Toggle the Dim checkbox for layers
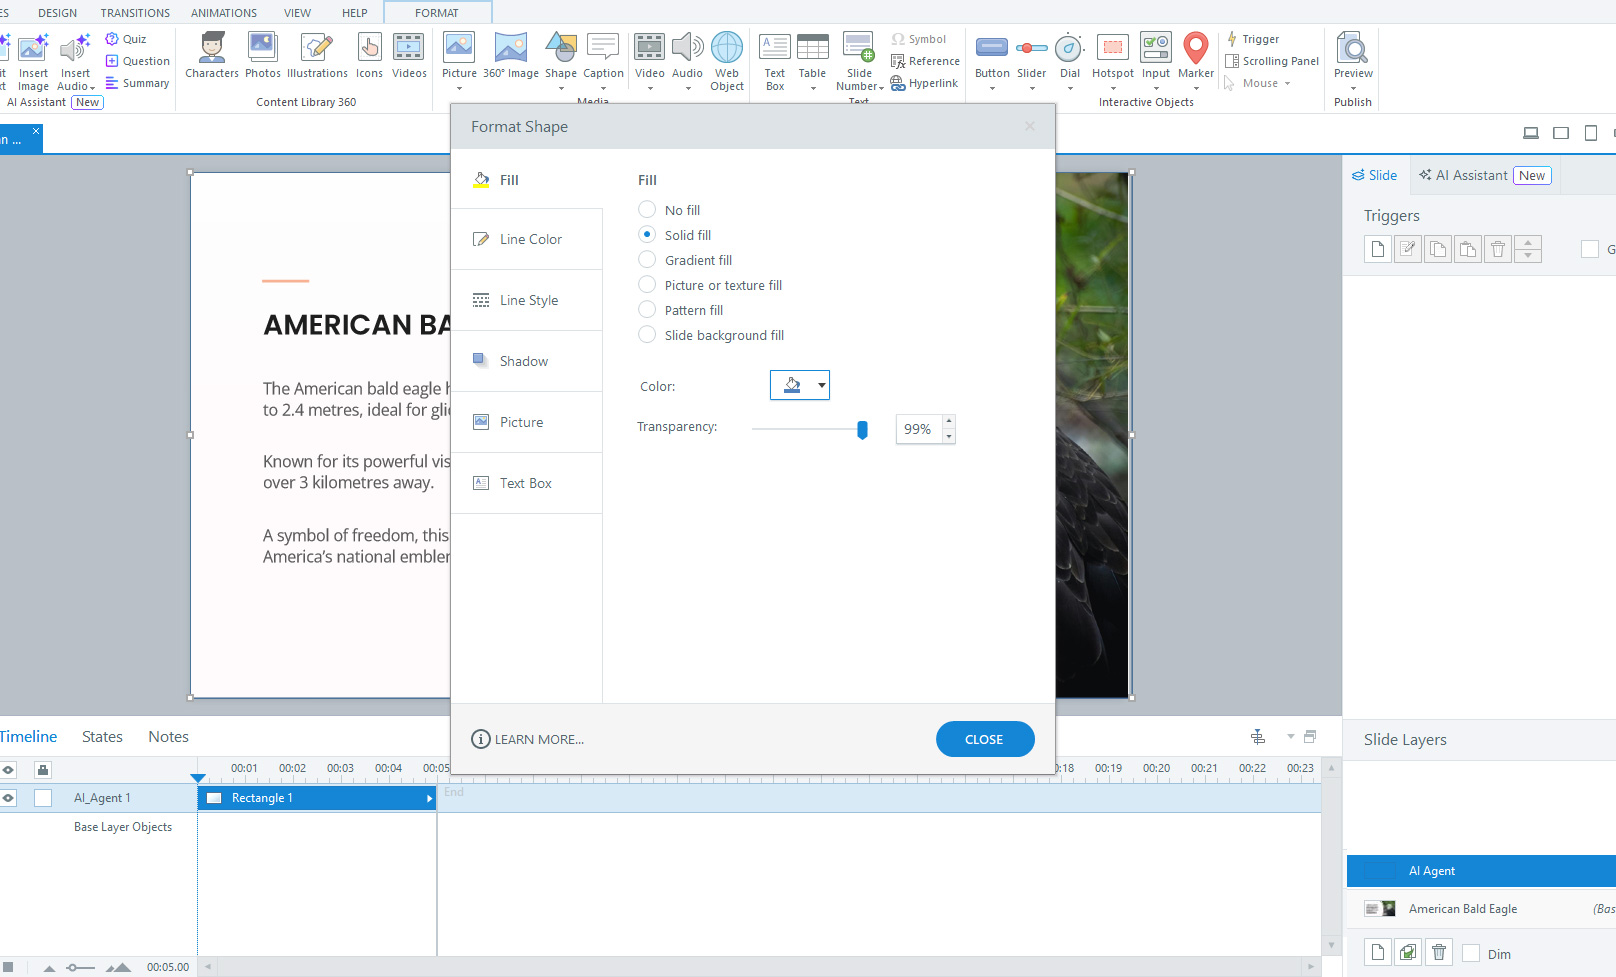Viewport: 1616px width, 977px height. [1471, 954]
